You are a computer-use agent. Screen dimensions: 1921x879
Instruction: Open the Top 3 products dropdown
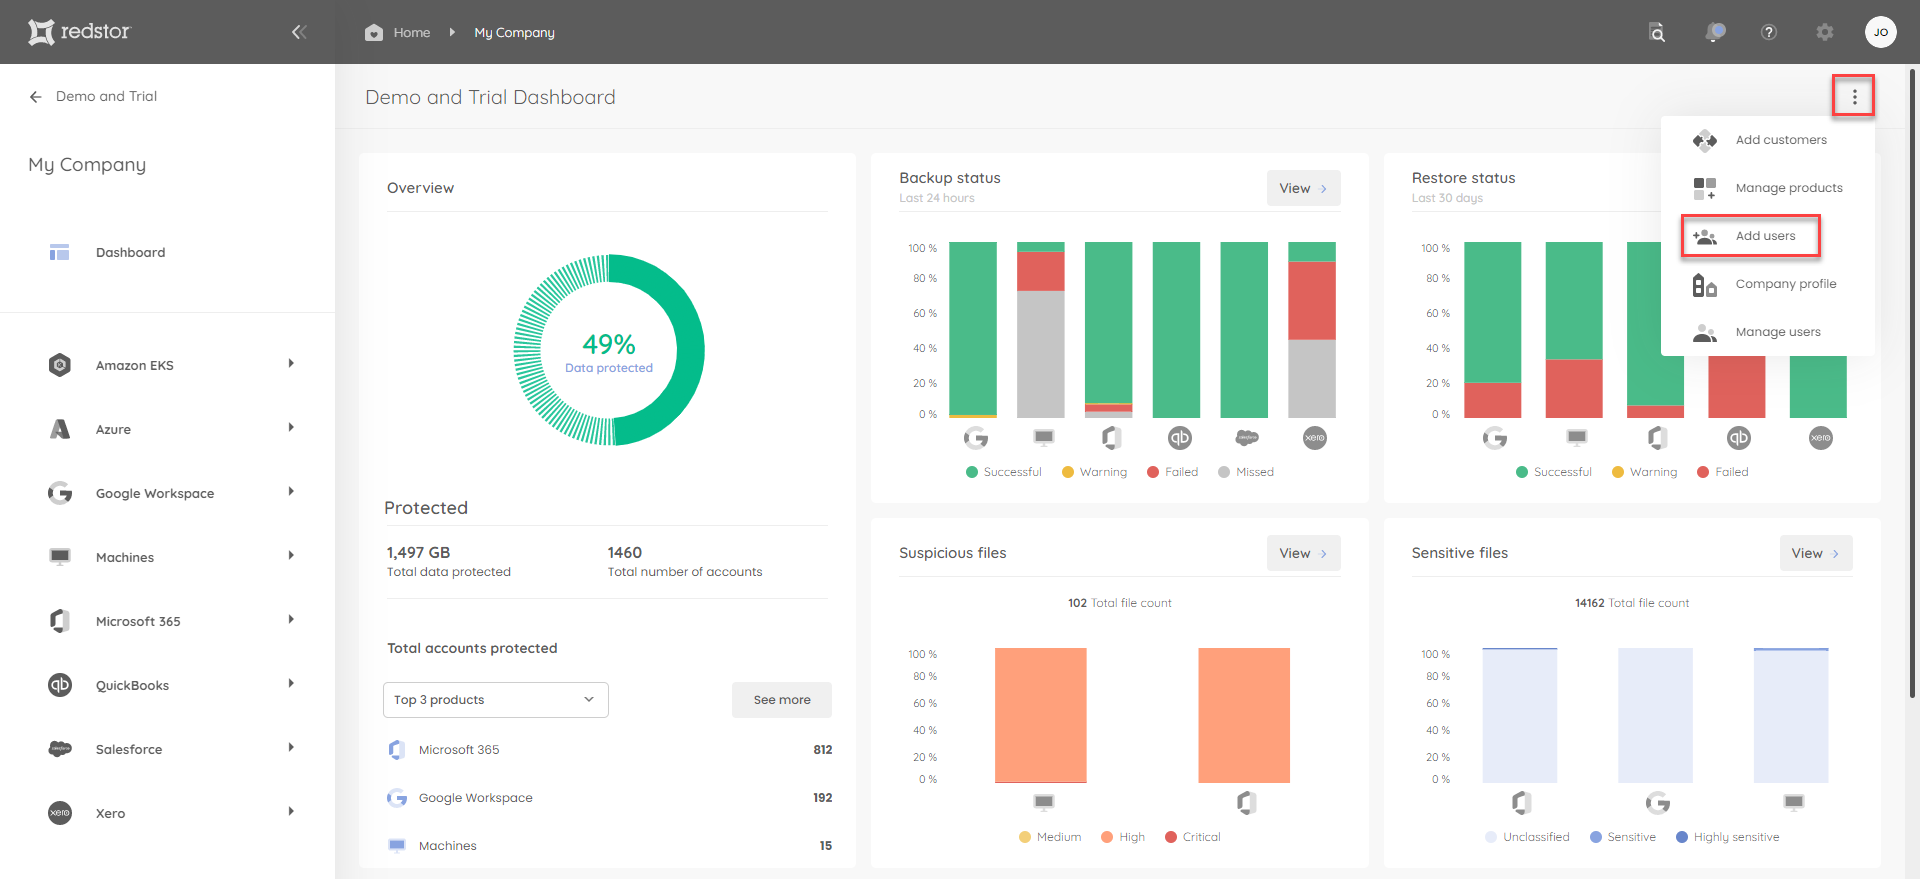[x=496, y=700]
